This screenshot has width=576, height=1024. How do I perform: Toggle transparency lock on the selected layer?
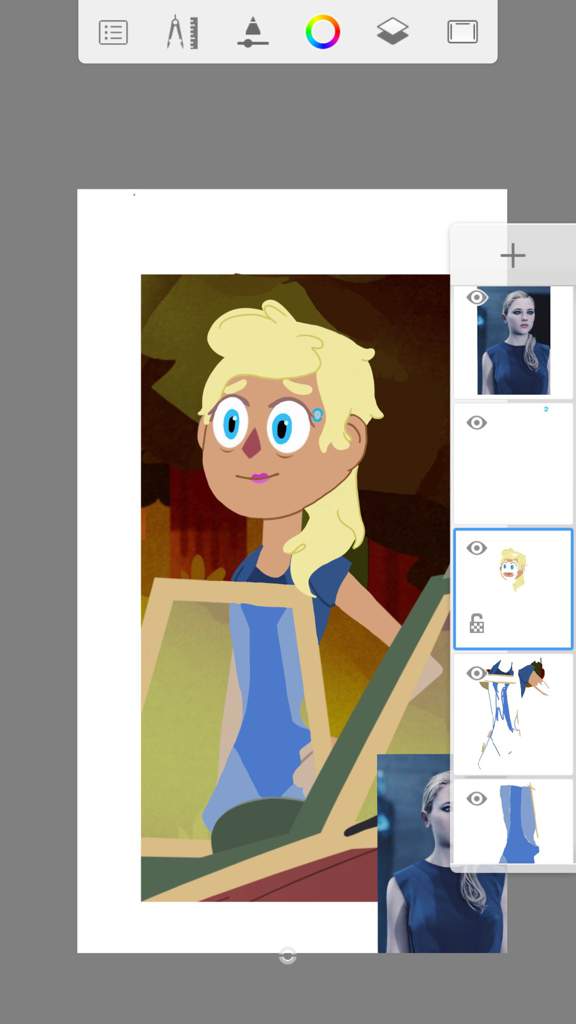click(x=477, y=624)
